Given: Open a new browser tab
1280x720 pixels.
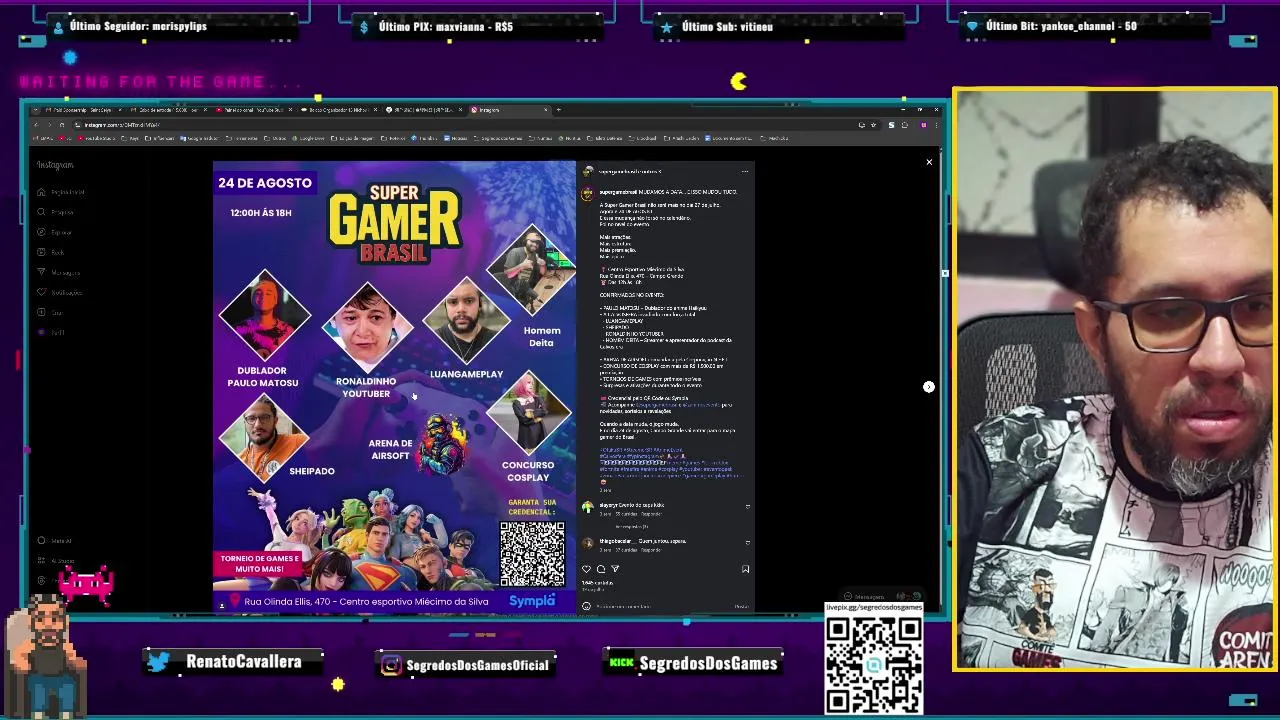Looking at the screenshot, I should pyautogui.click(x=559, y=110).
